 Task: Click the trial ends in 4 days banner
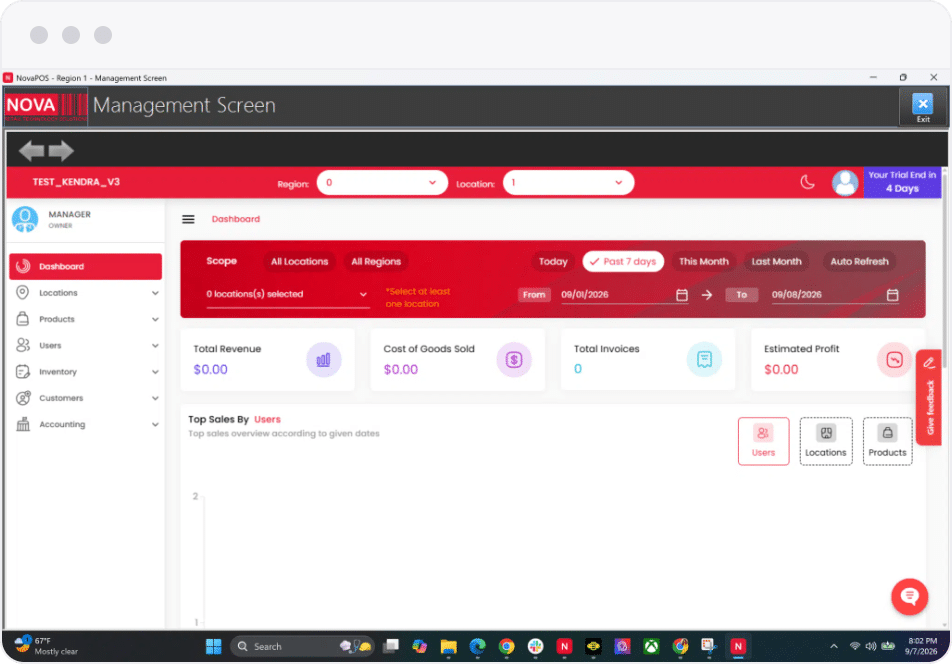click(x=902, y=182)
